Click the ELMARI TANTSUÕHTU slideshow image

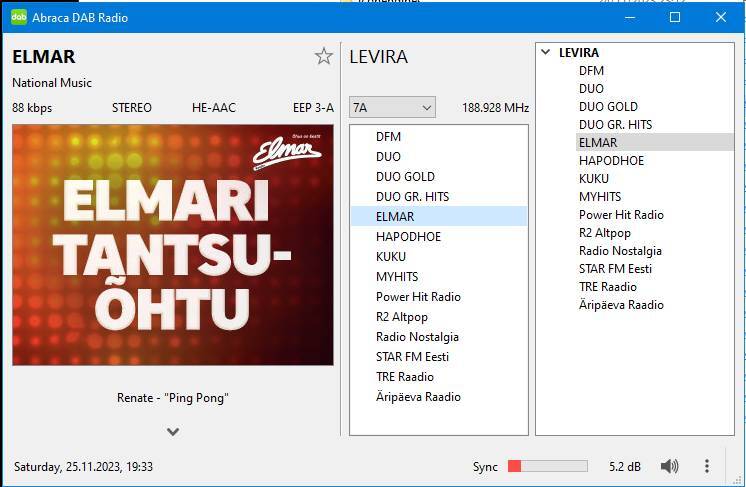tap(173, 245)
